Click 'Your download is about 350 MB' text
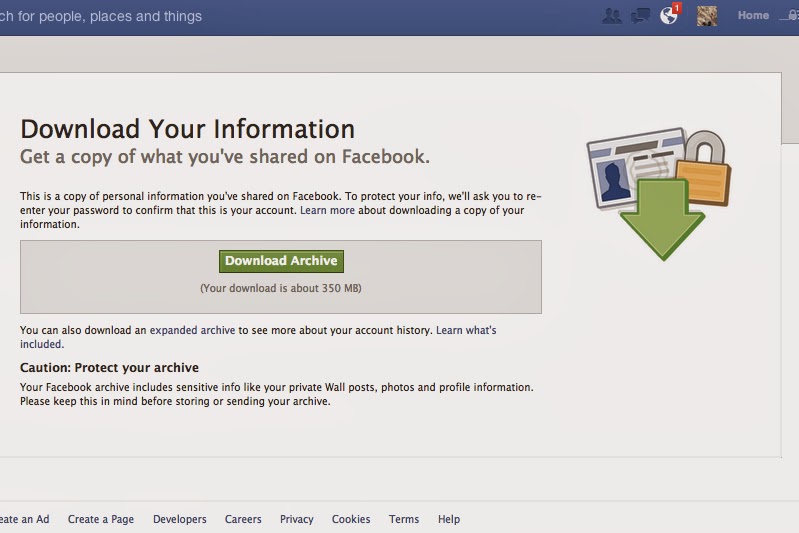The width and height of the screenshot is (799, 533). pyautogui.click(x=281, y=288)
